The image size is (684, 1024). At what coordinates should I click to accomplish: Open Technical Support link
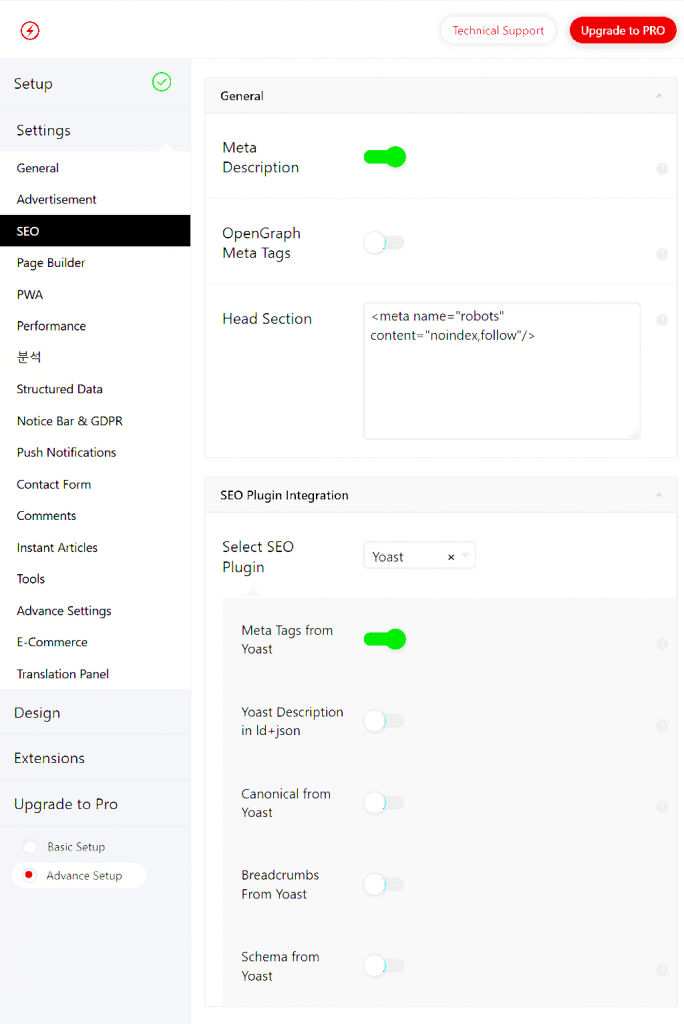(498, 31)
